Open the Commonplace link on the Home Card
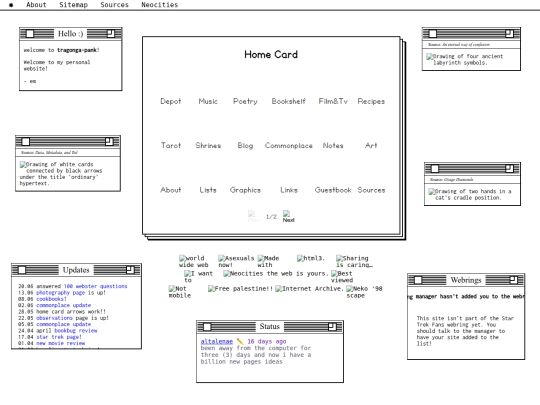 (x=289, y=146)
